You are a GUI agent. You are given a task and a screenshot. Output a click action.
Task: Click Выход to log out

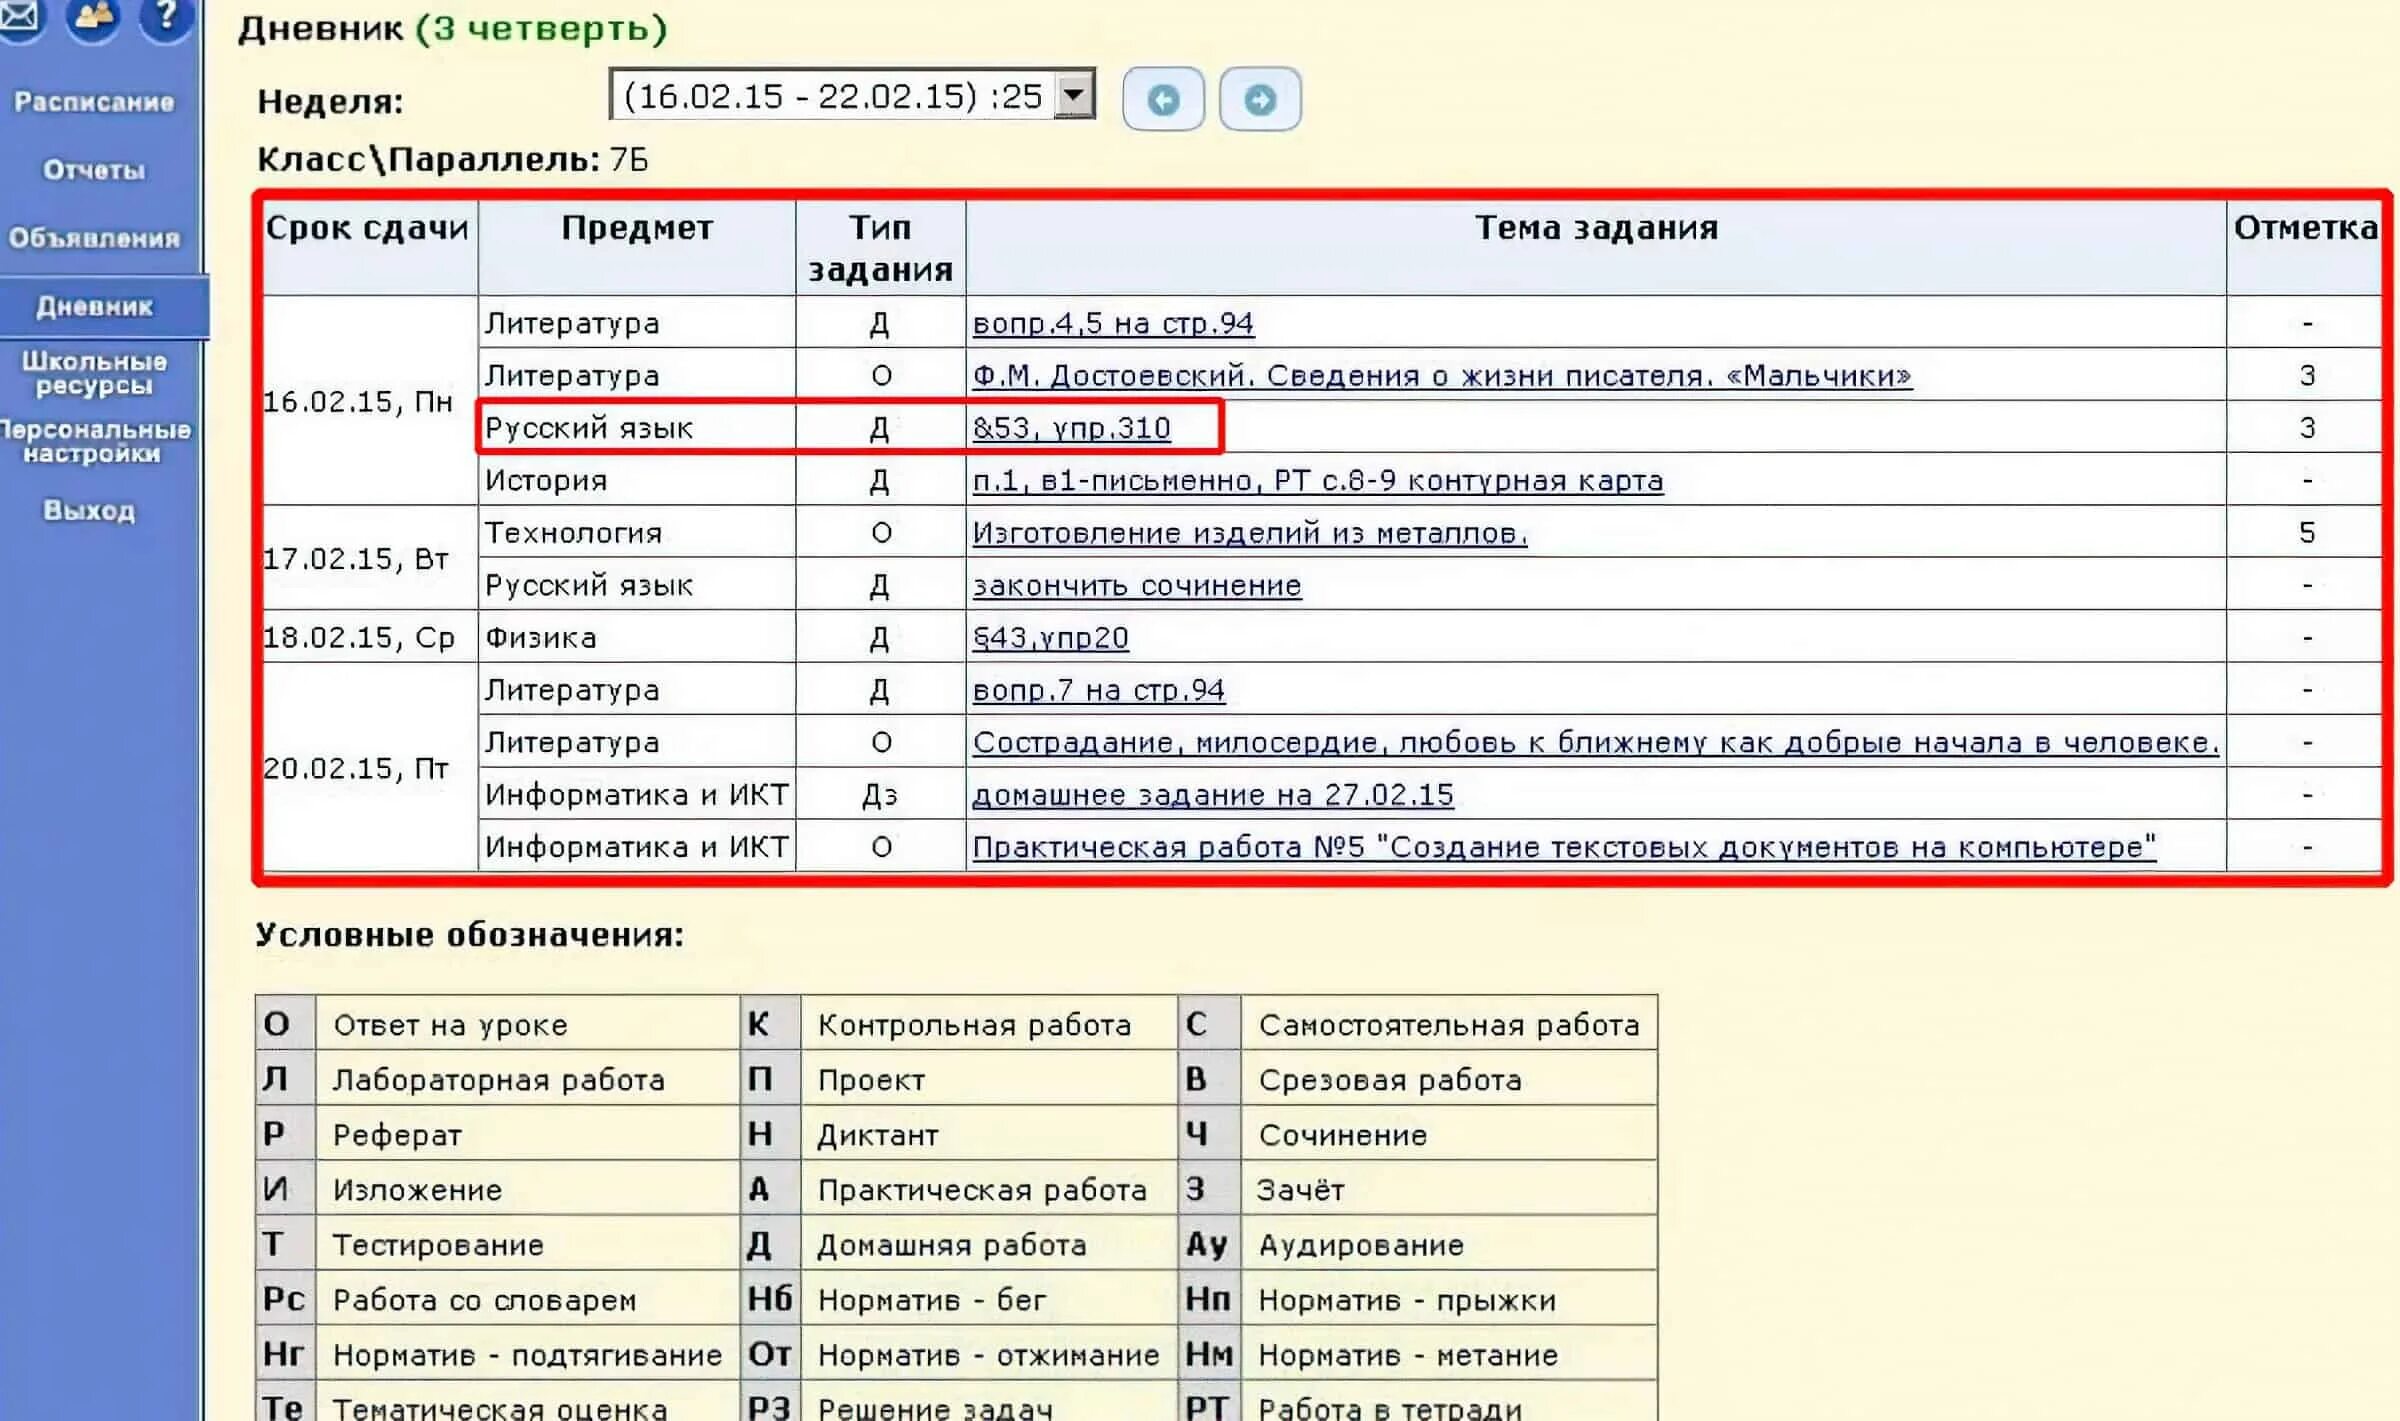click(x=89, y=510)
